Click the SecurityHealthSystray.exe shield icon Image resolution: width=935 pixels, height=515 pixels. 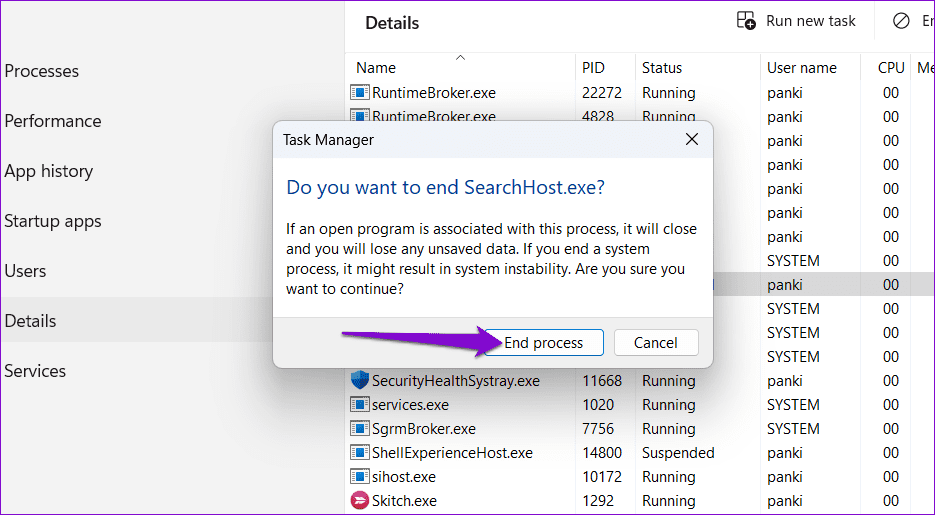360,380
